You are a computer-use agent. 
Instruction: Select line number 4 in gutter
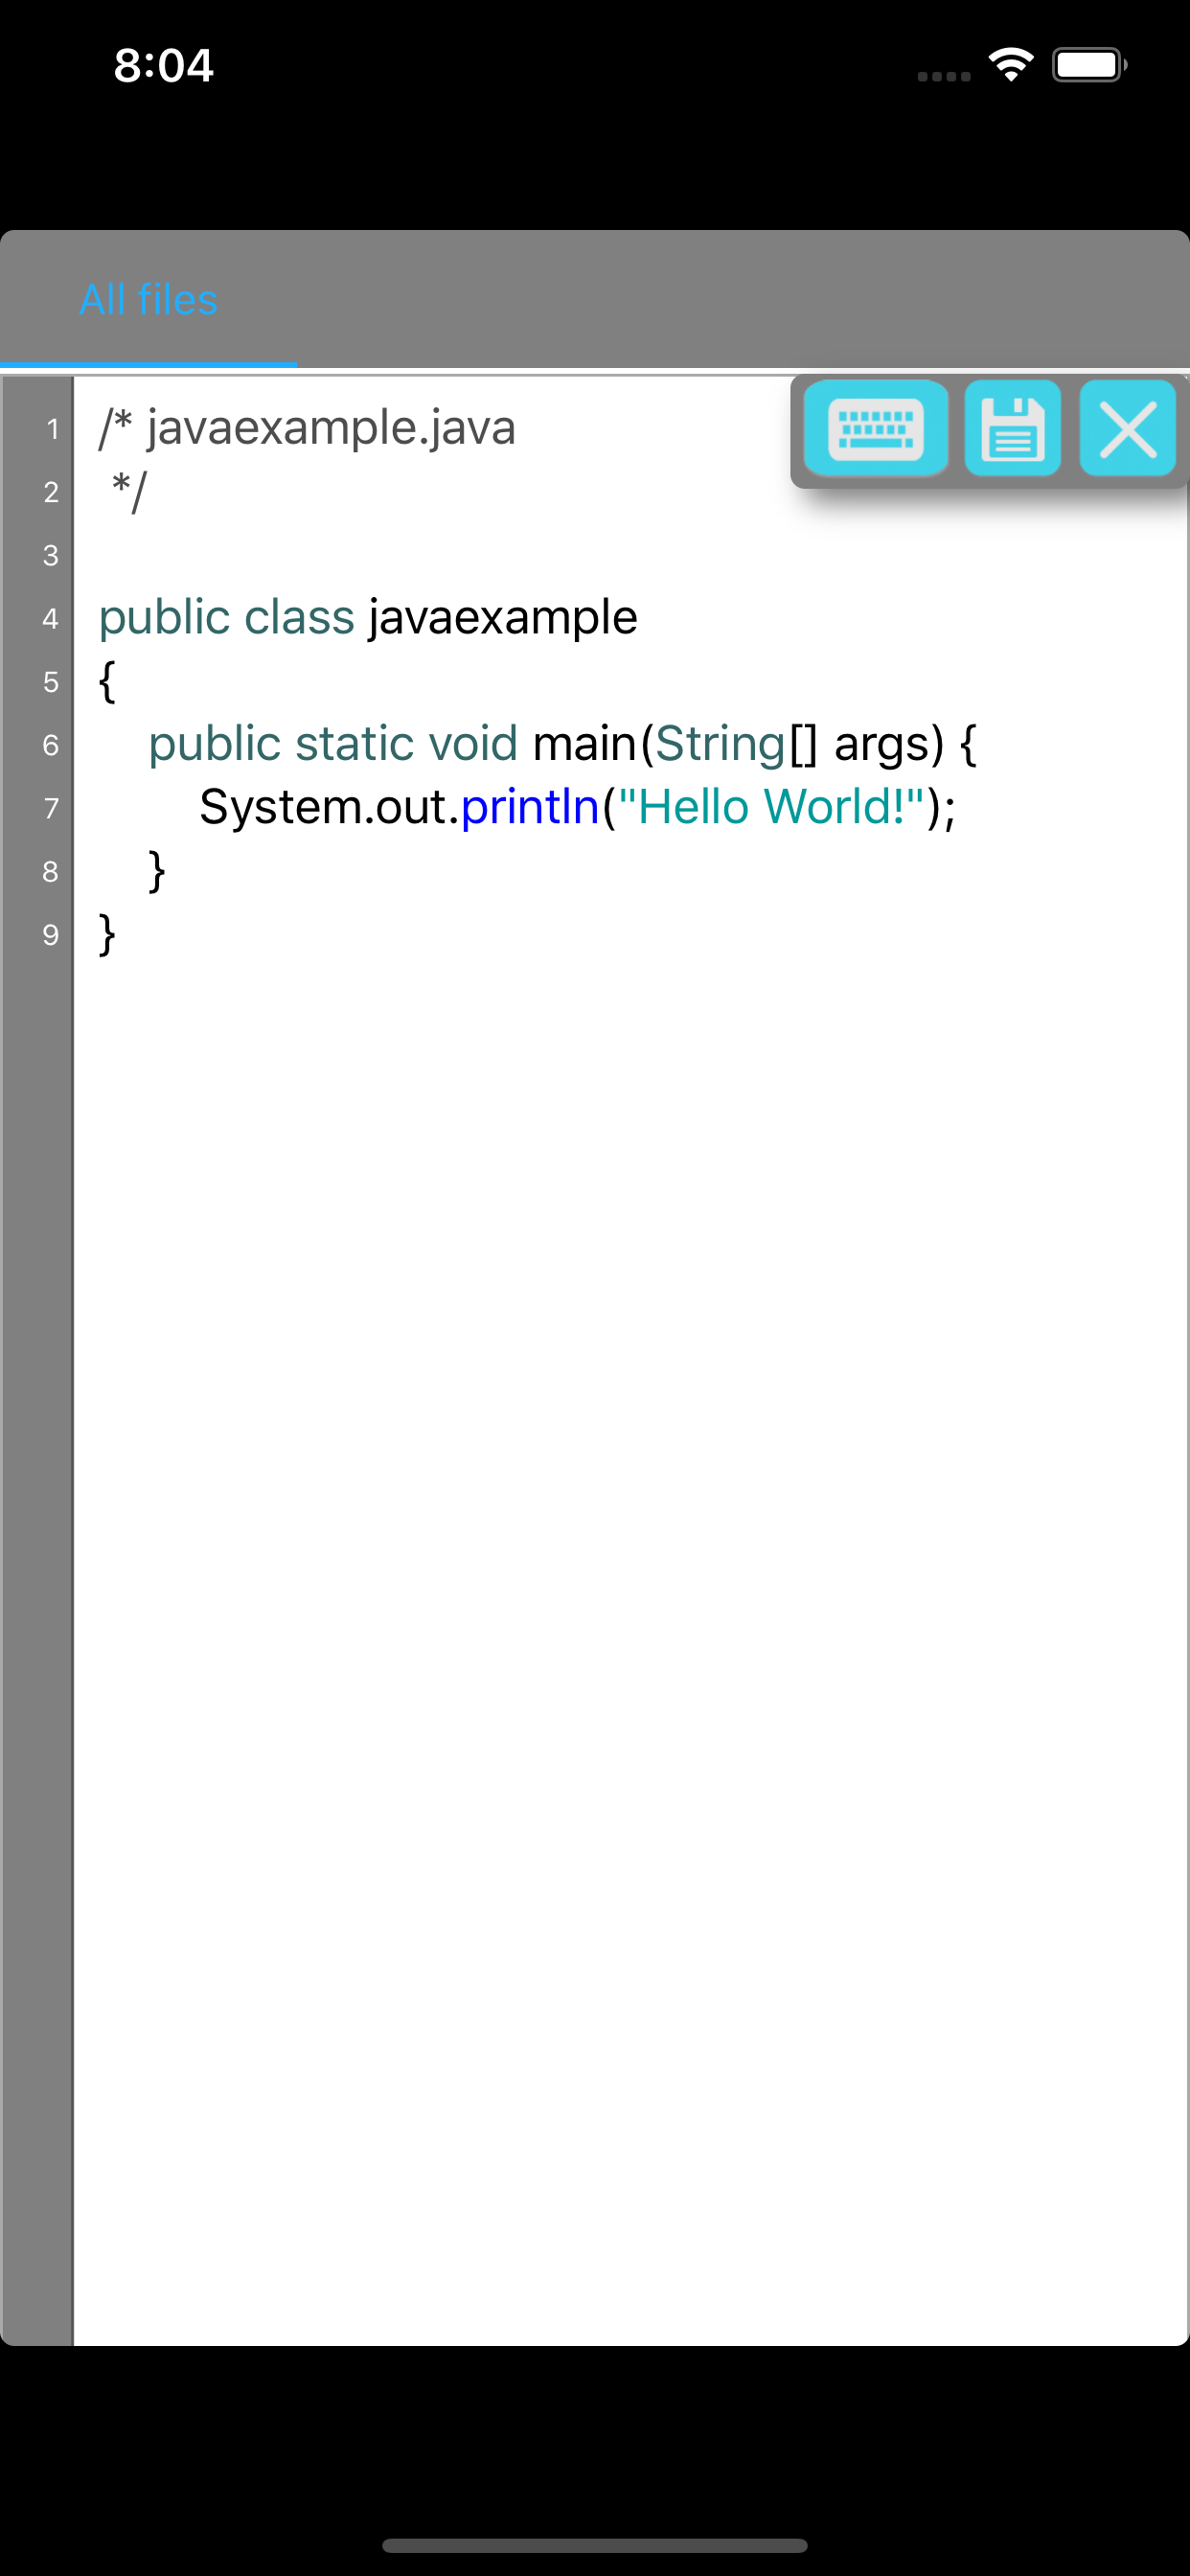pyautogui.click(x=51, y=619)
